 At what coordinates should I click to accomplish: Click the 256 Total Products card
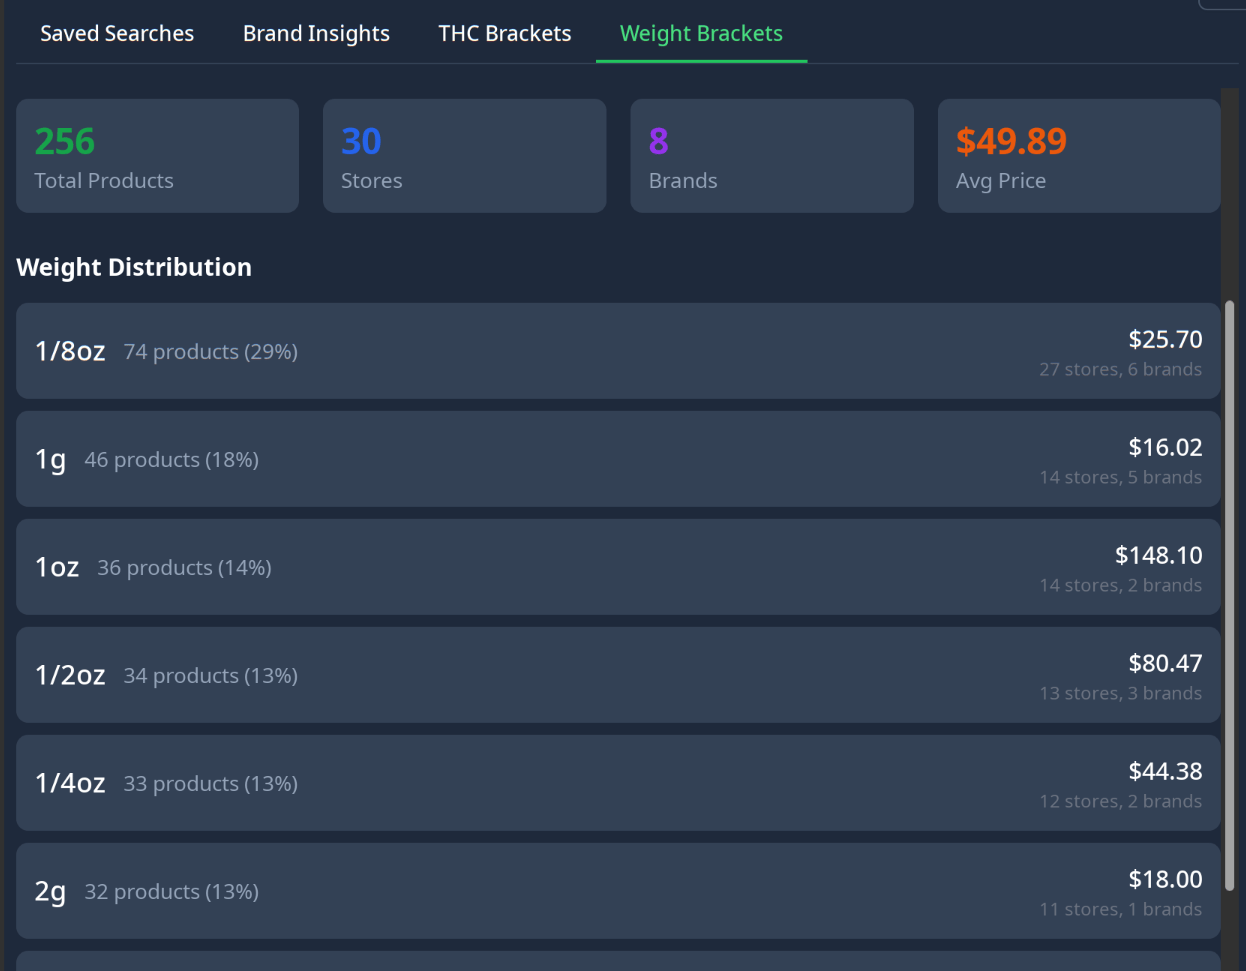[157, 155]
